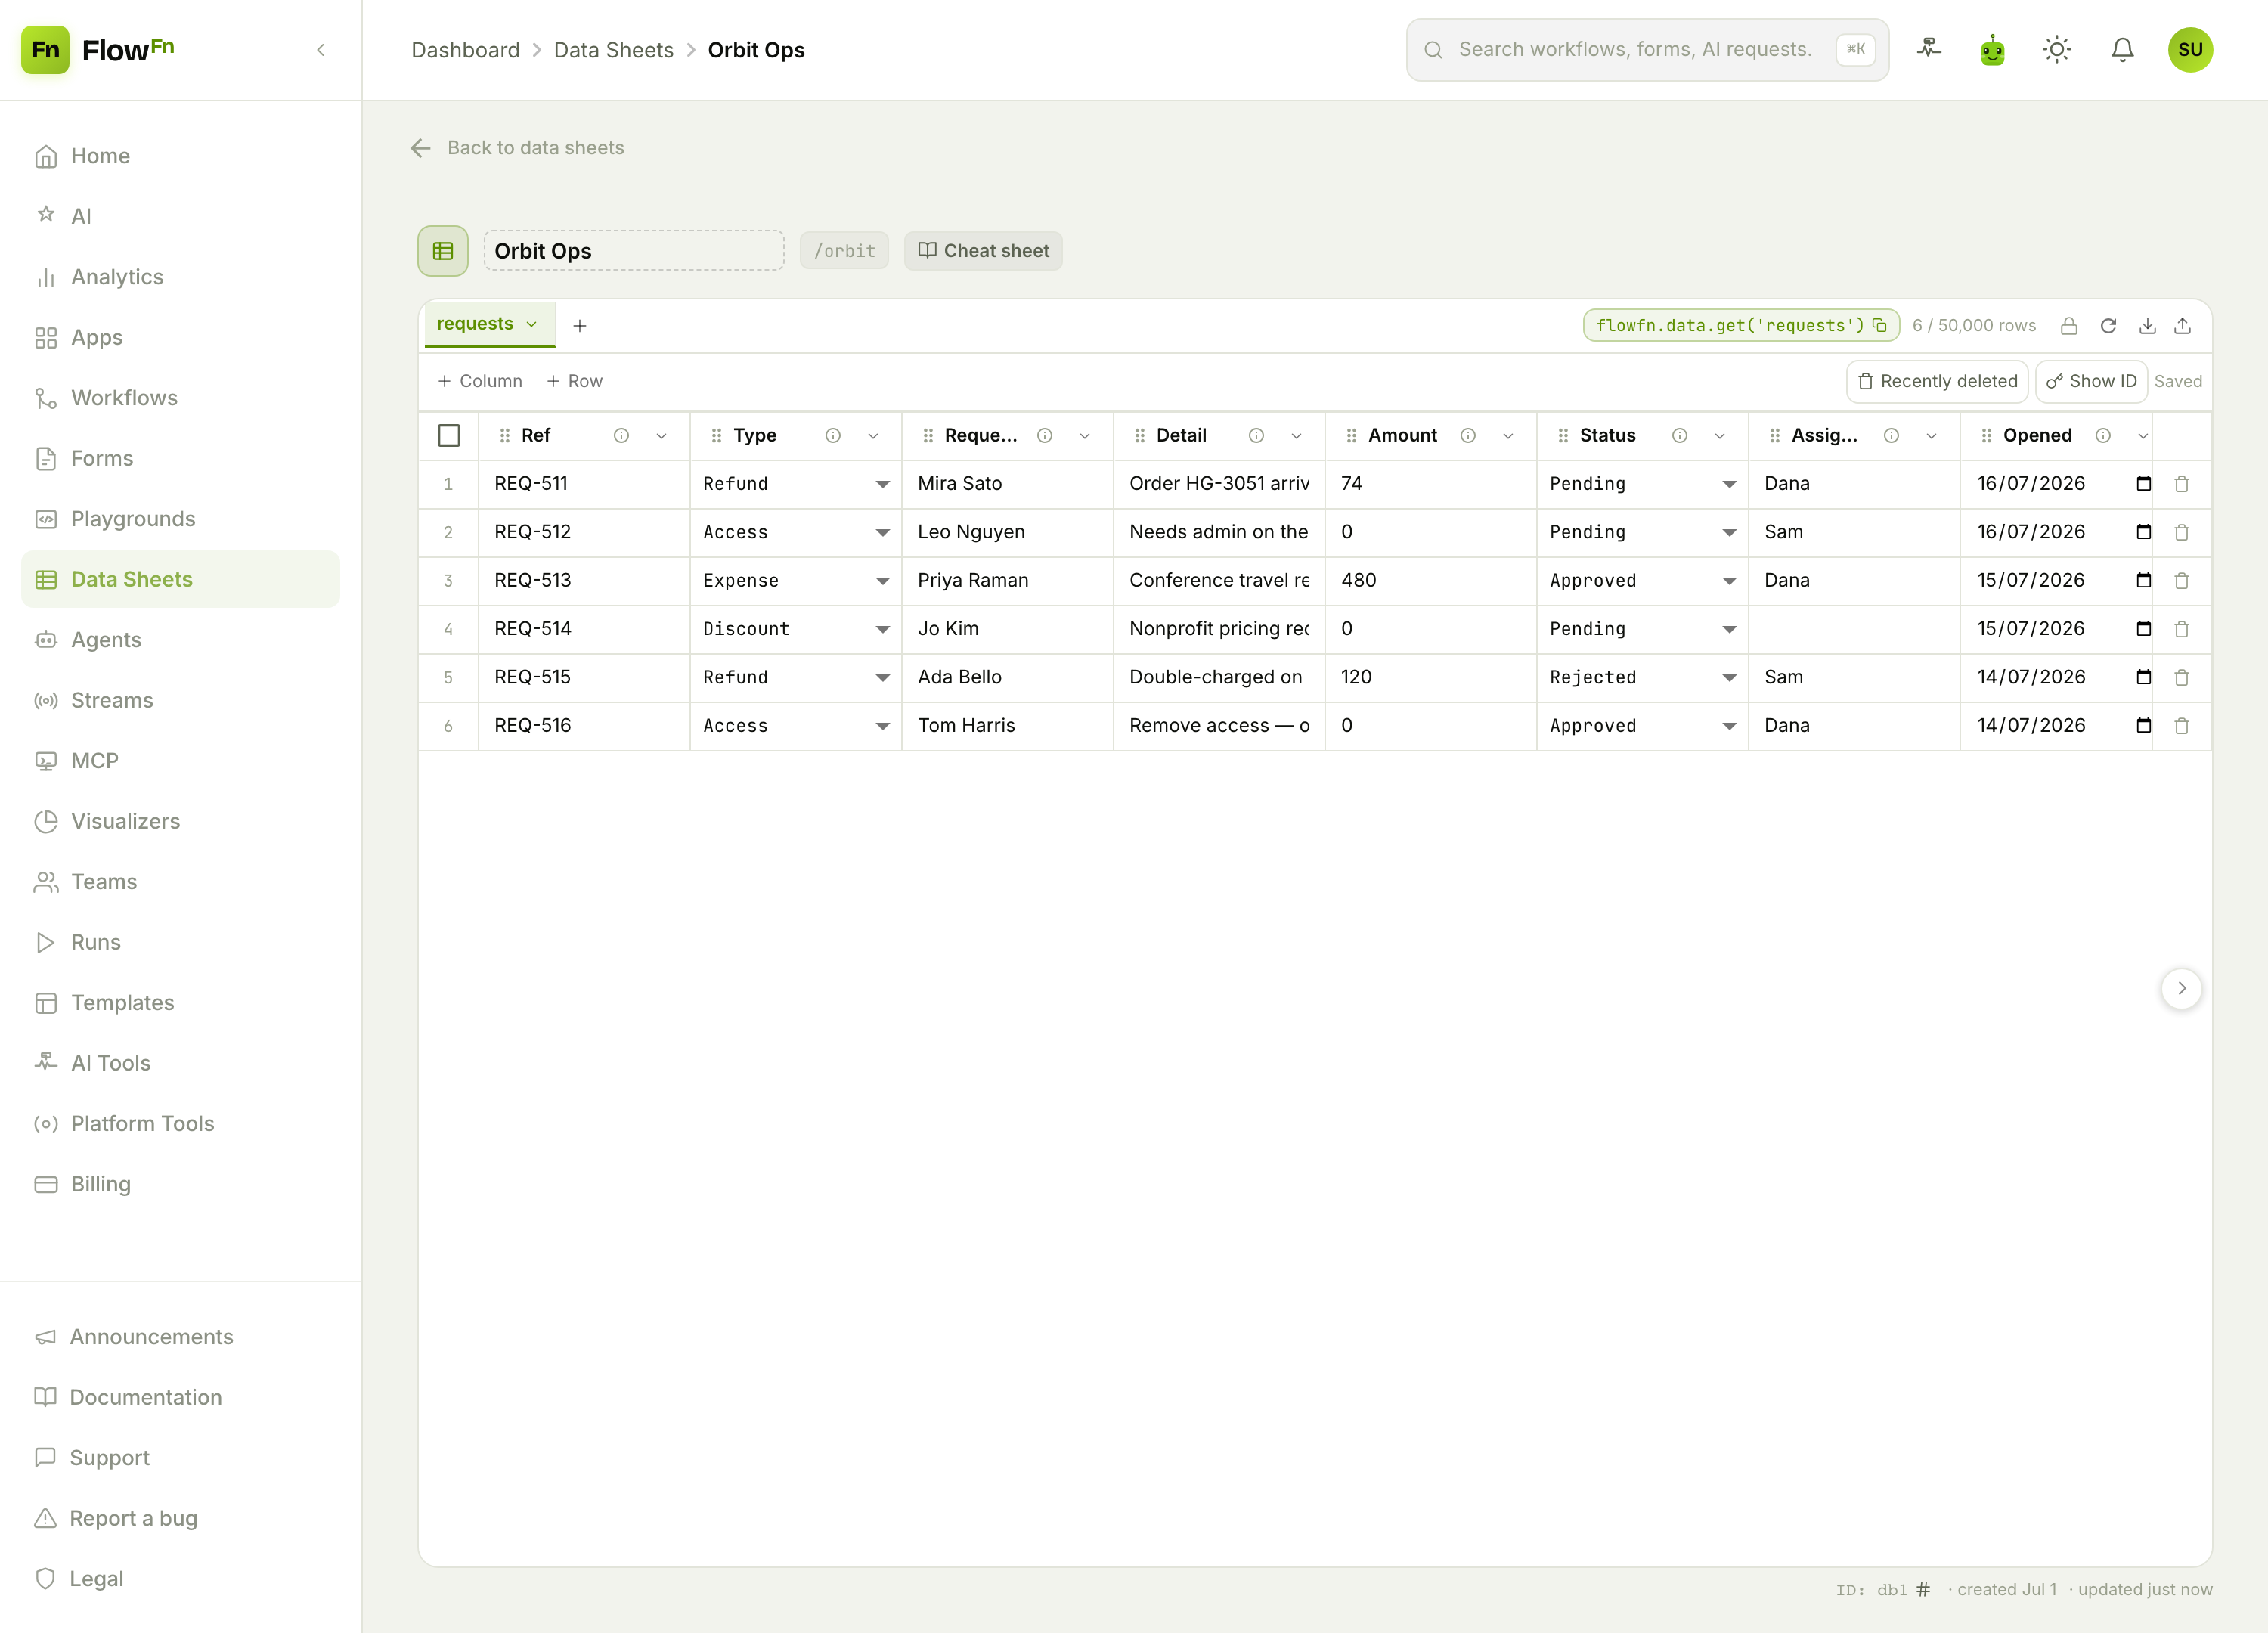The width and height of the screenshot is (2268, 1633).
Task: Add a new Column
Action: (x=480, y=381)
